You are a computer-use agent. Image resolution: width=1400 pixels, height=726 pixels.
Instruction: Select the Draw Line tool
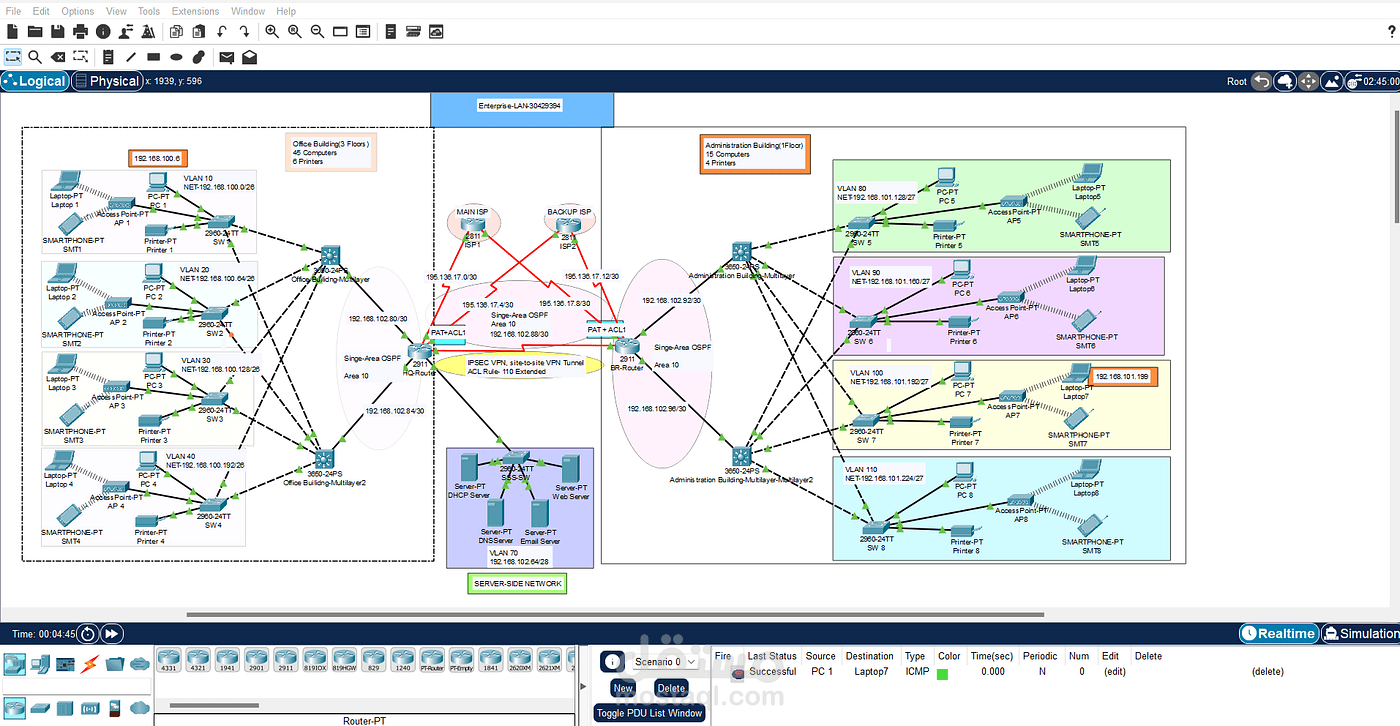(x=130, y=57)
